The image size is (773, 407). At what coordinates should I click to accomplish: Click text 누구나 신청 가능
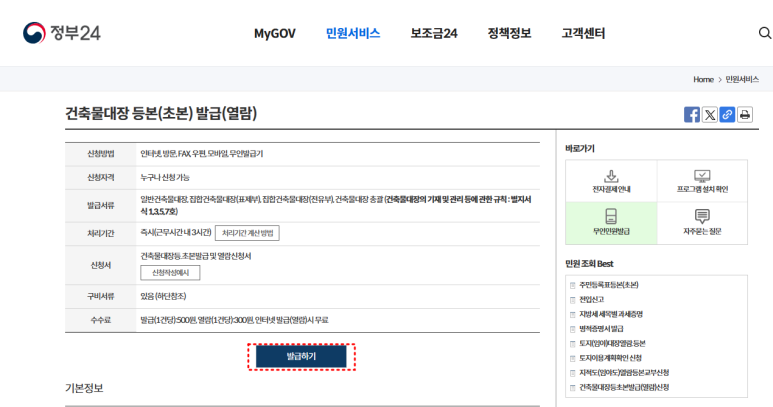(x=165, y=177)
